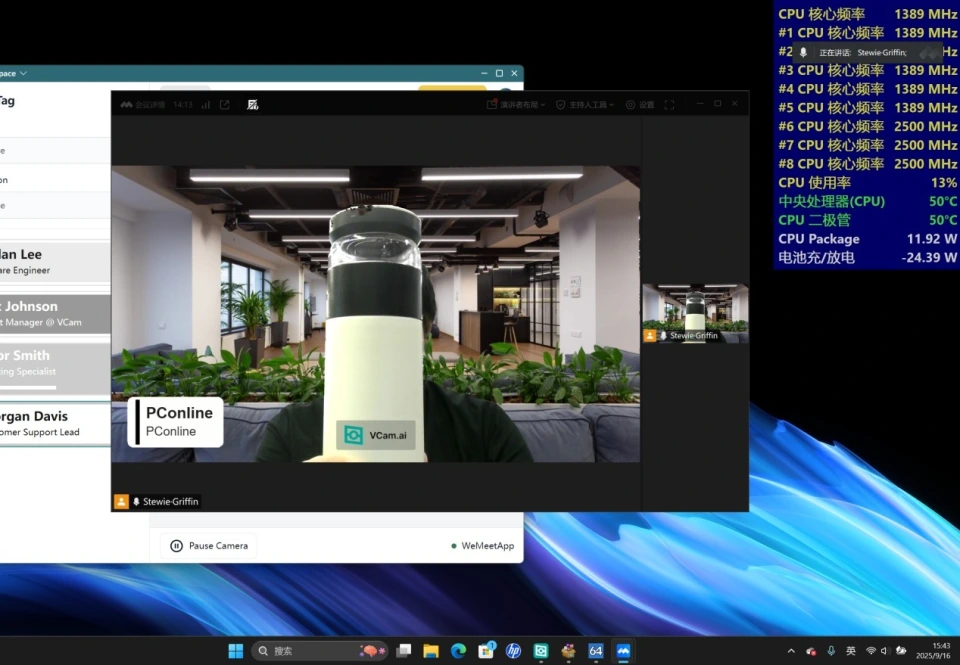Open Microsoft Edge from the taskbar
960x665 pixels.
point(458,651)
